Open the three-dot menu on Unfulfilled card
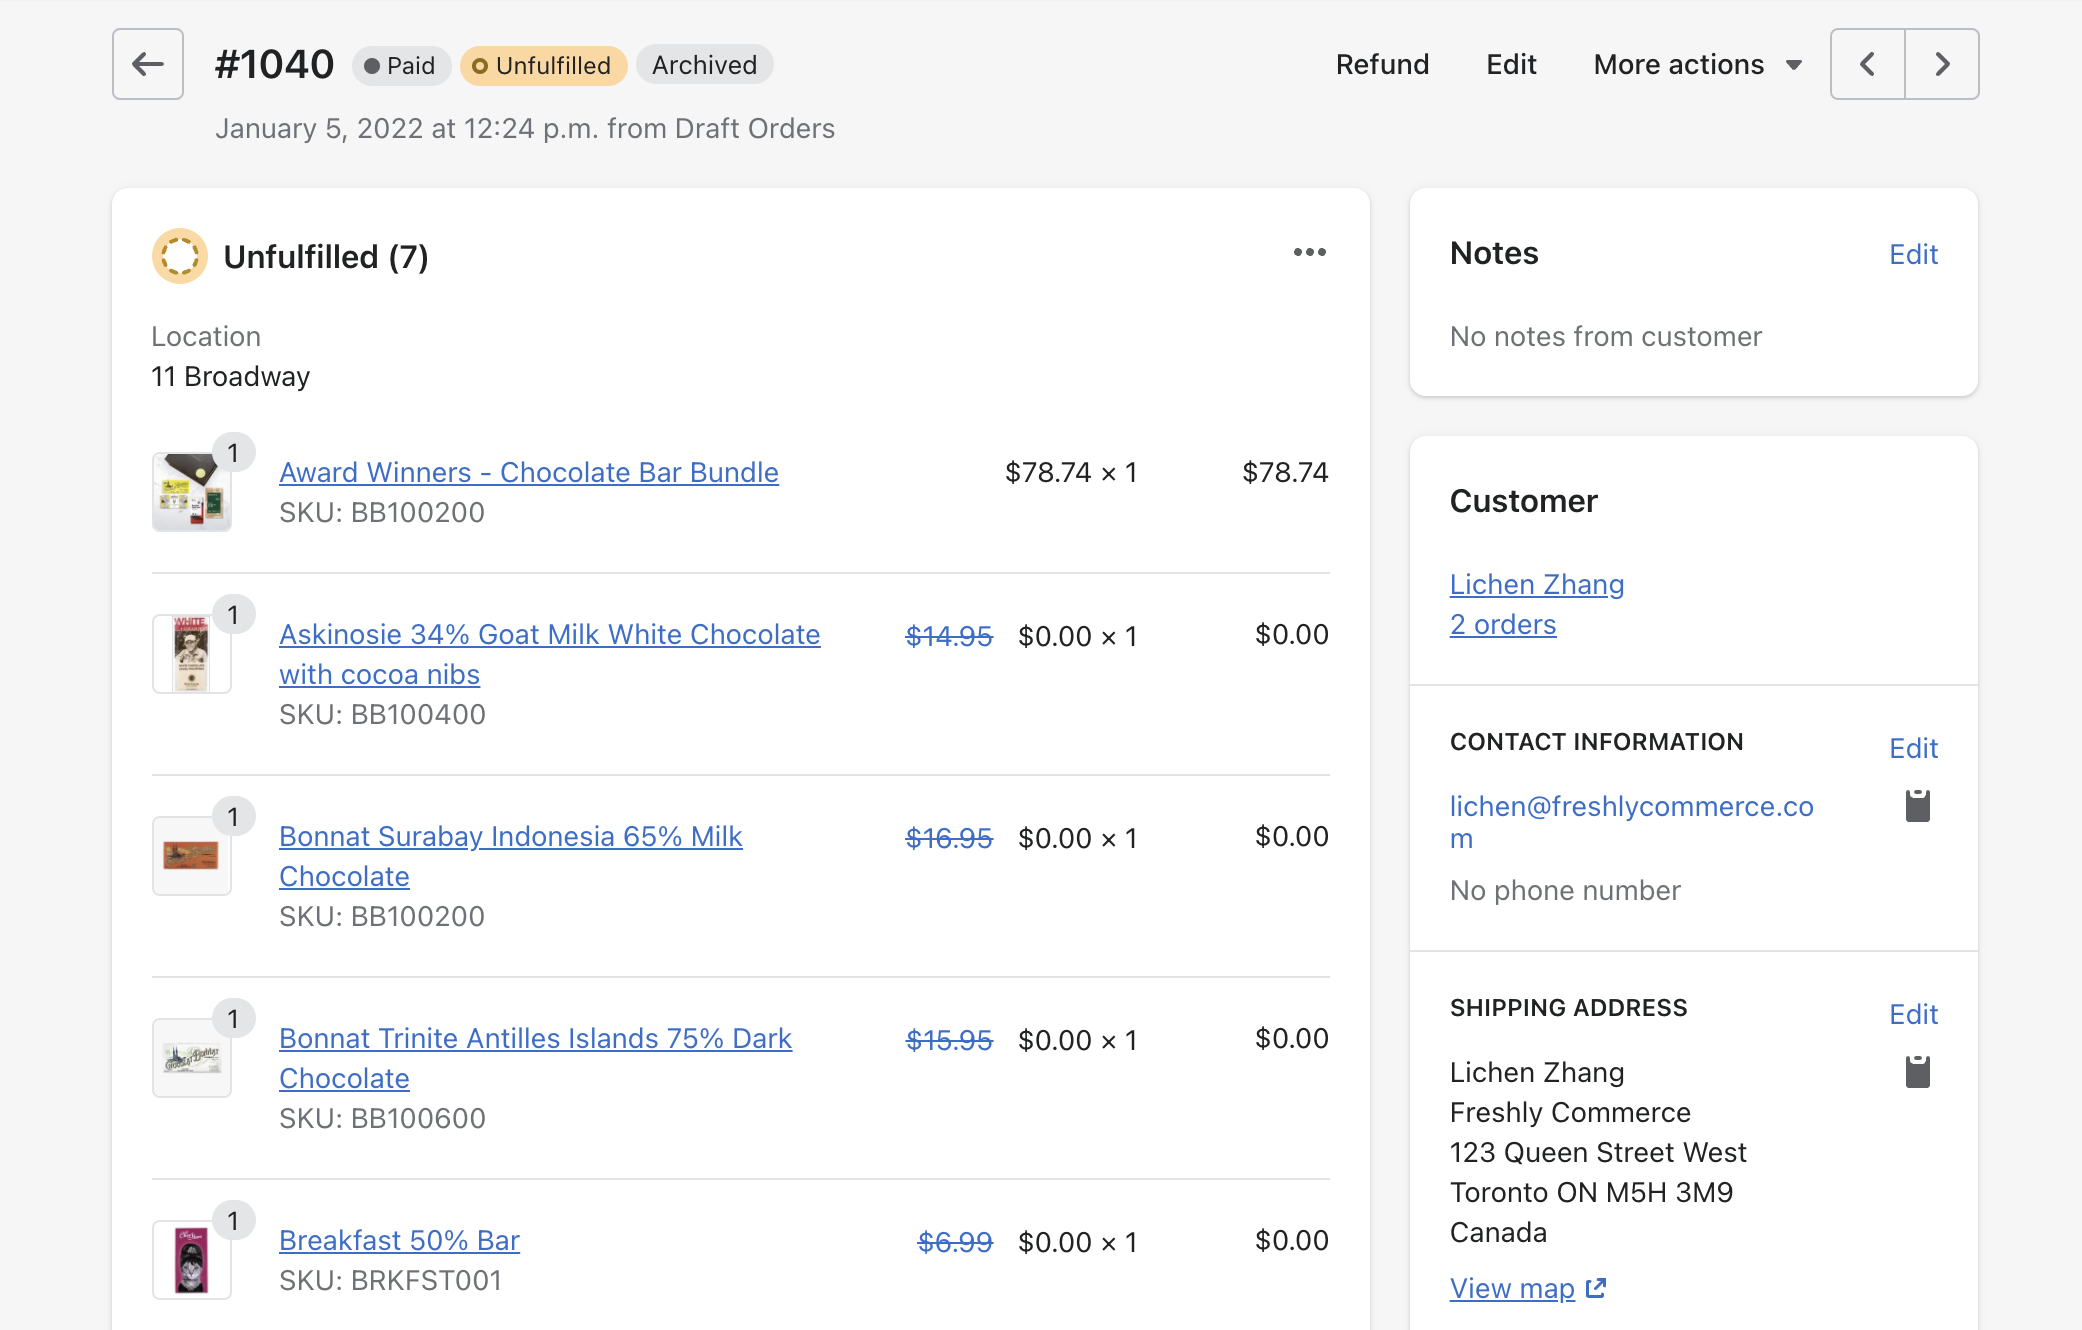The image size is (2082, 1330). 1309,253
